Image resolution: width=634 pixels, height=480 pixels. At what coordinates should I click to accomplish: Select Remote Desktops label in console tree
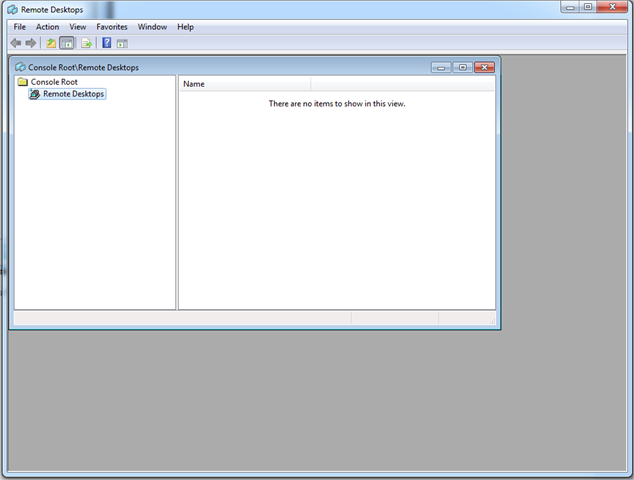tap(73, 94)
